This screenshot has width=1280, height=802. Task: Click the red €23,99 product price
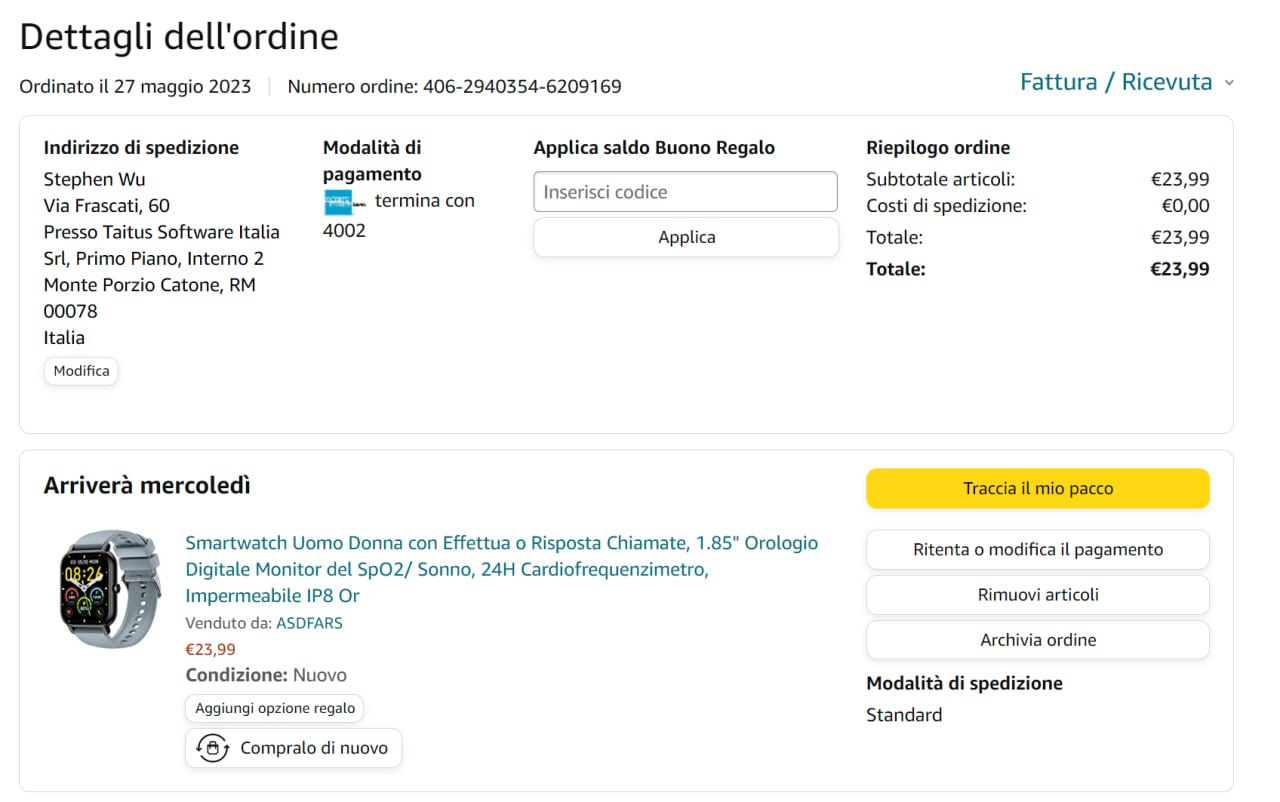click(211, 649)
